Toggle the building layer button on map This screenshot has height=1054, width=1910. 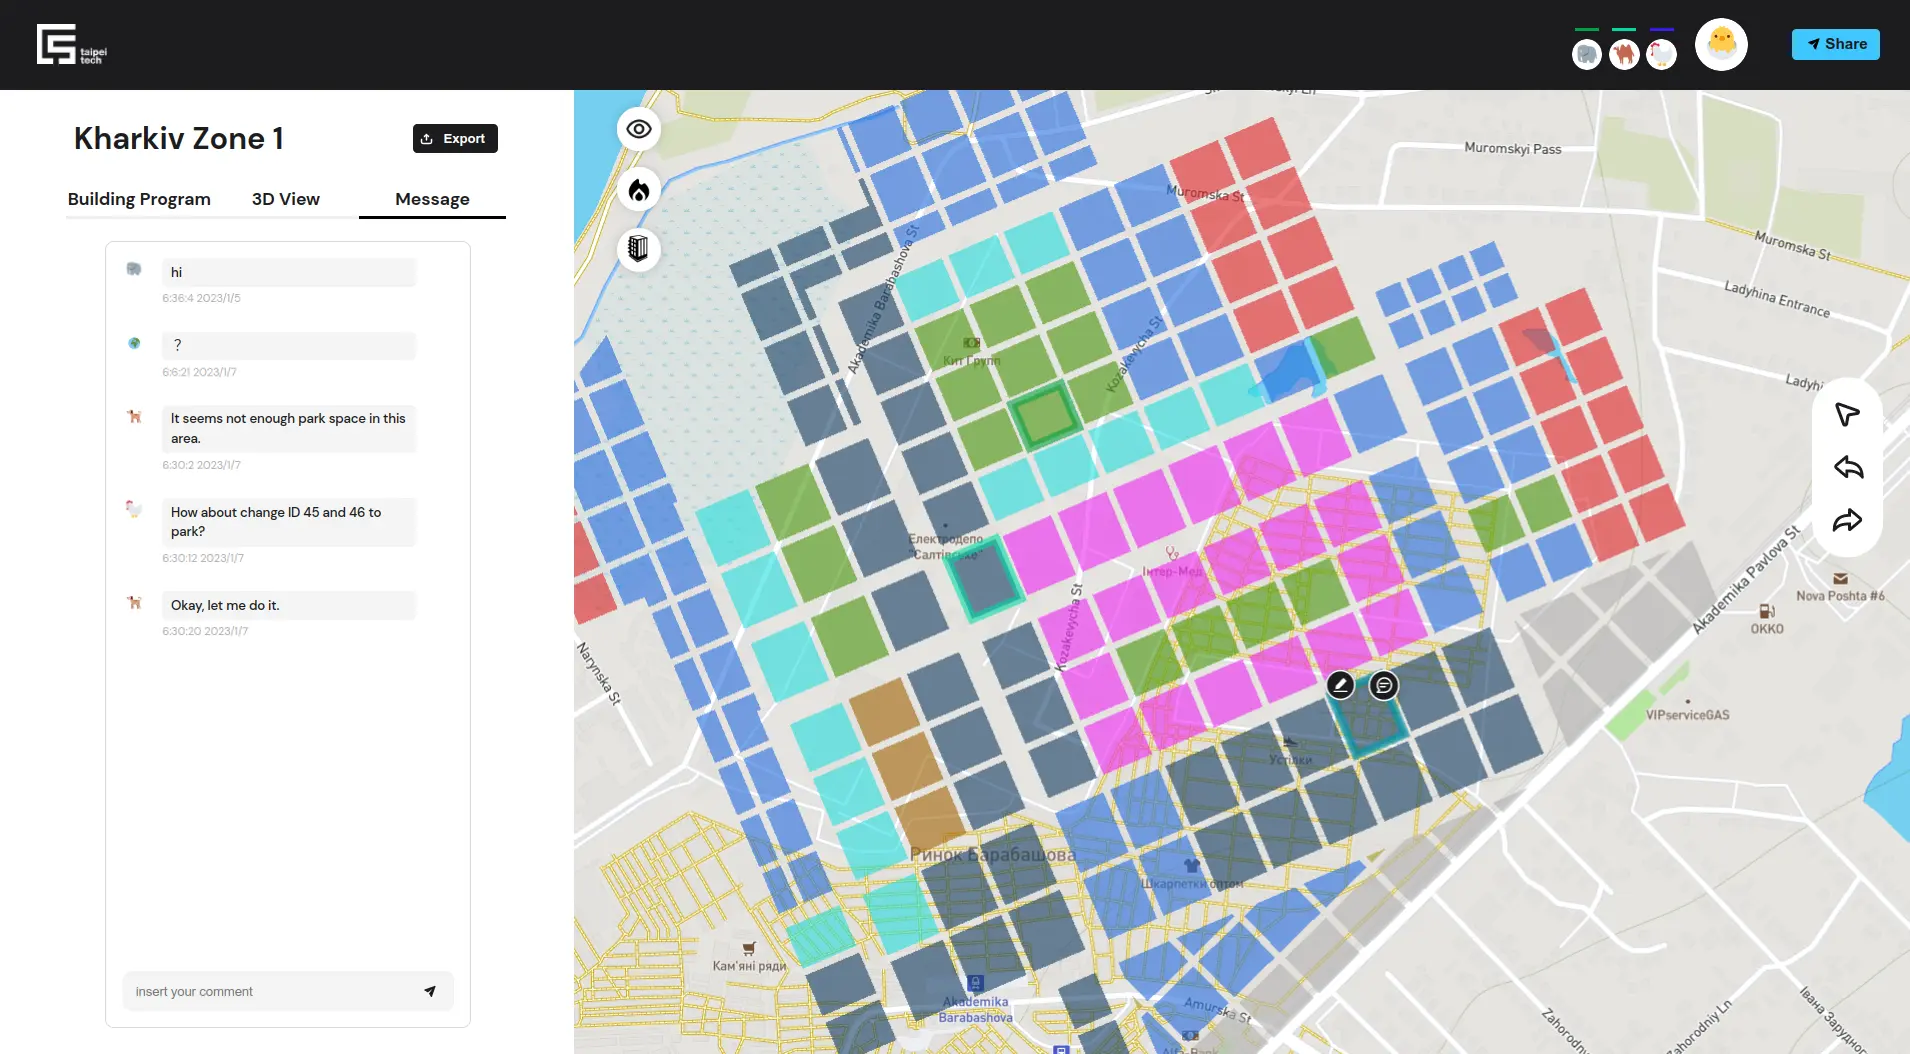pos(638,248)
